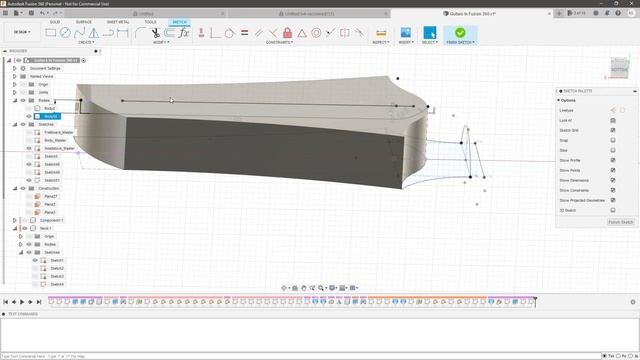Apply perpendicular constraint
640x360 pixels.
[x=273, y=33]
